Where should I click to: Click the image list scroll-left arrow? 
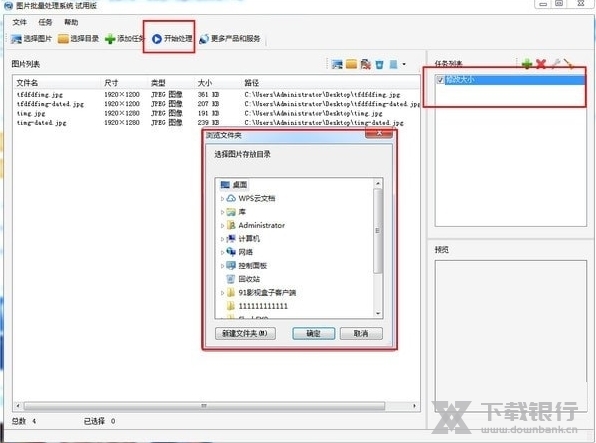coord(18,406)
